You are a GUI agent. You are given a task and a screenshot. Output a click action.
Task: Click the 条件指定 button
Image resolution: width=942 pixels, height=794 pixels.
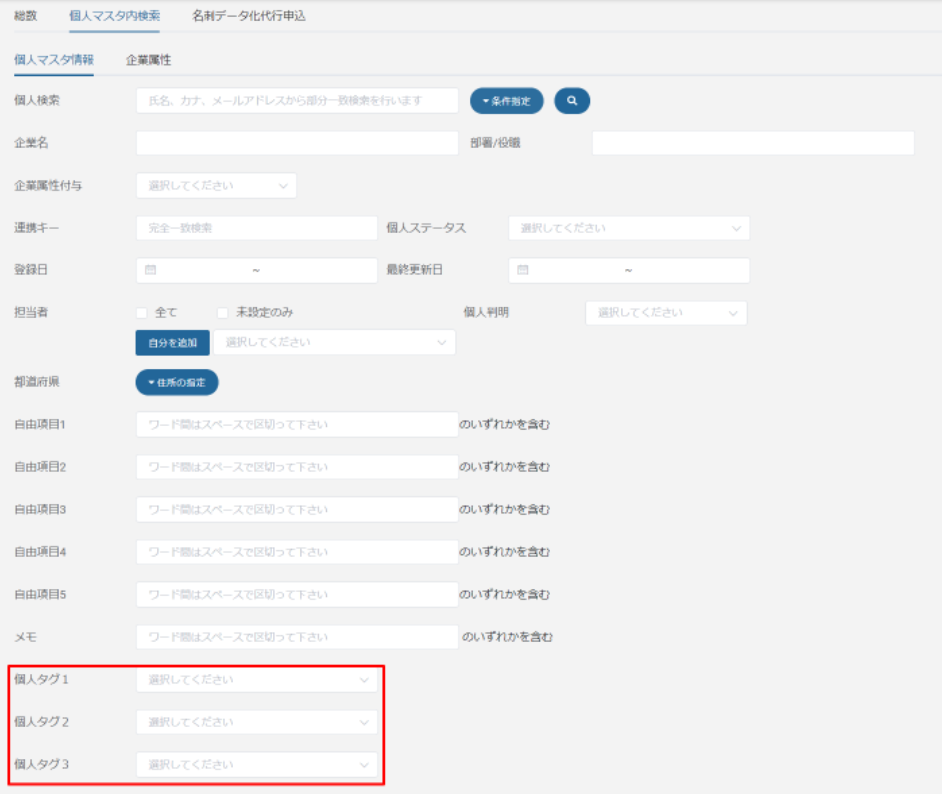coord(506,101)
